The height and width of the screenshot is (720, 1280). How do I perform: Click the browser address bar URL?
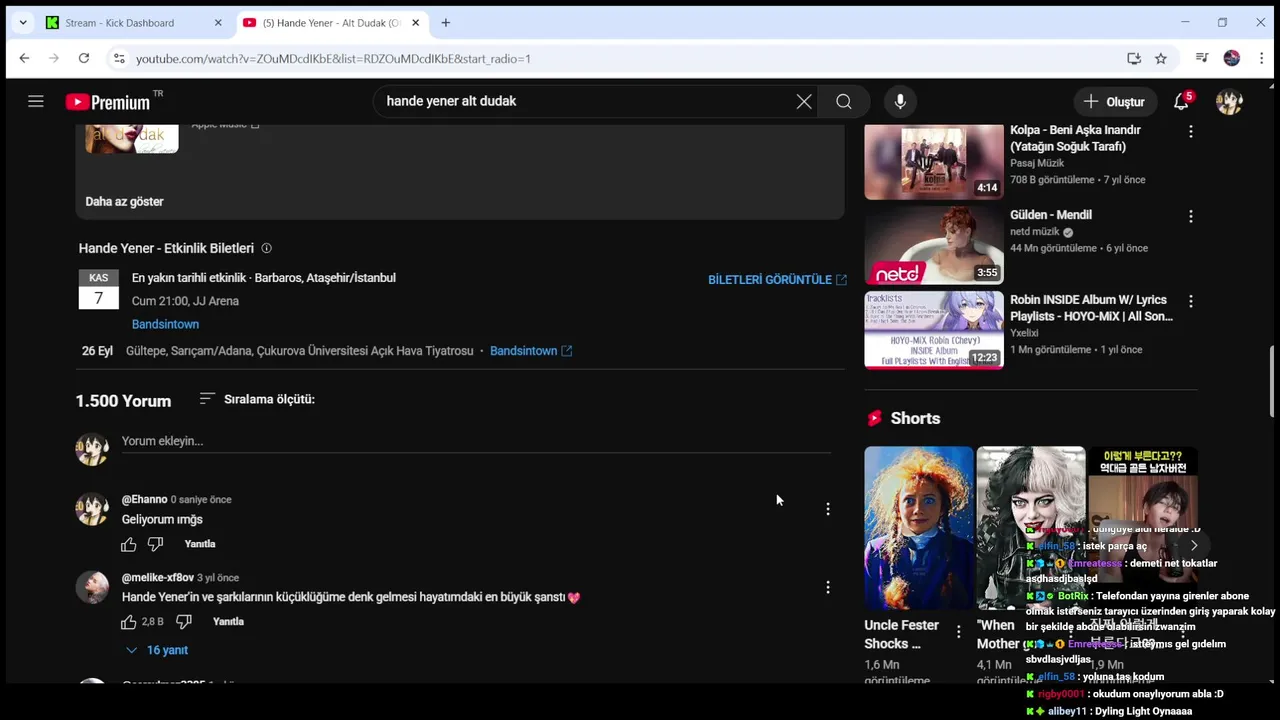tap(333, 58)
